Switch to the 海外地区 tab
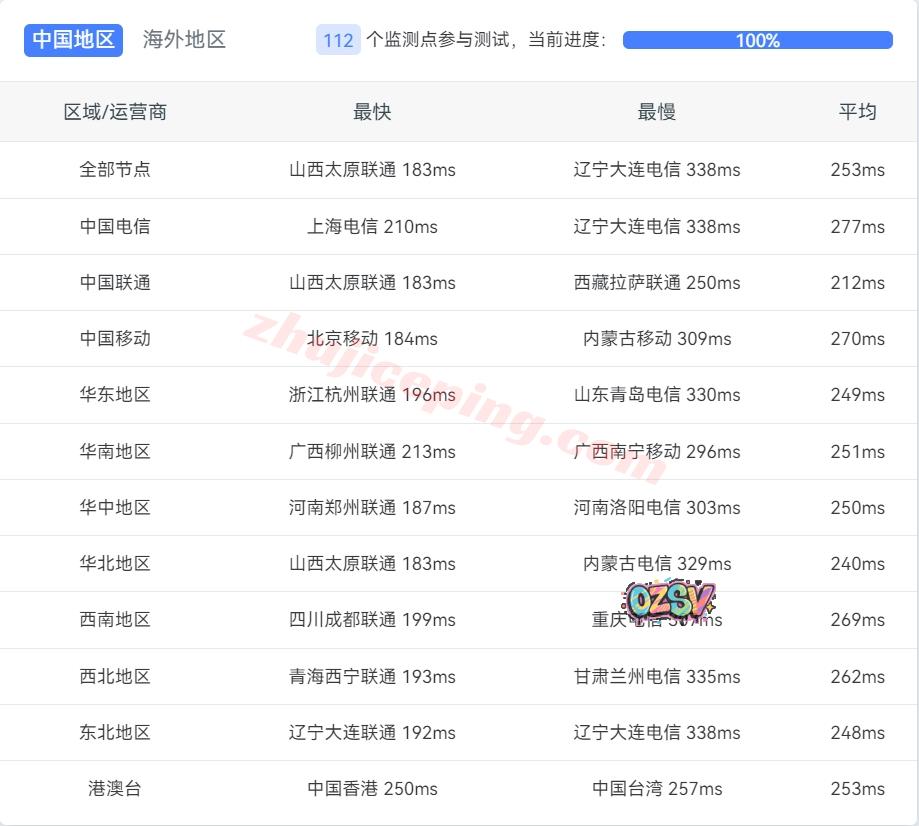Image resolution: width=919 pixels, height=826 pixels. point(184,40)
